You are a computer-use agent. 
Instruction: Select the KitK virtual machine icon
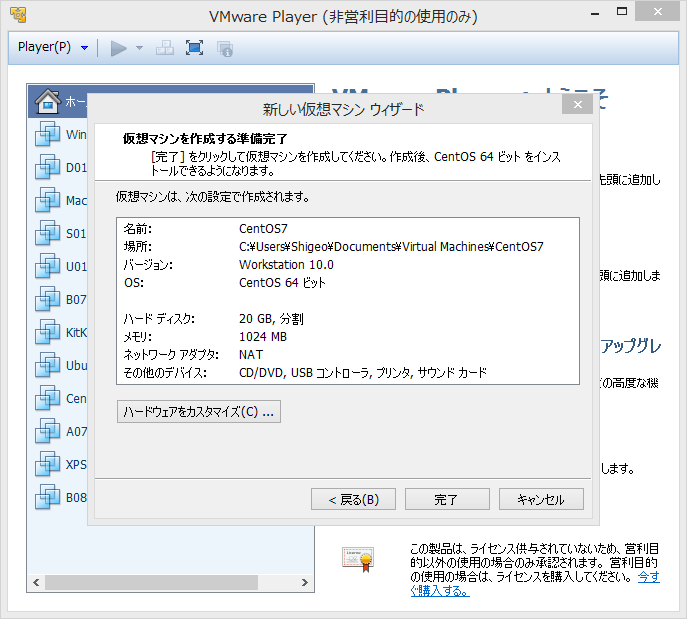[x=47, y=332]
